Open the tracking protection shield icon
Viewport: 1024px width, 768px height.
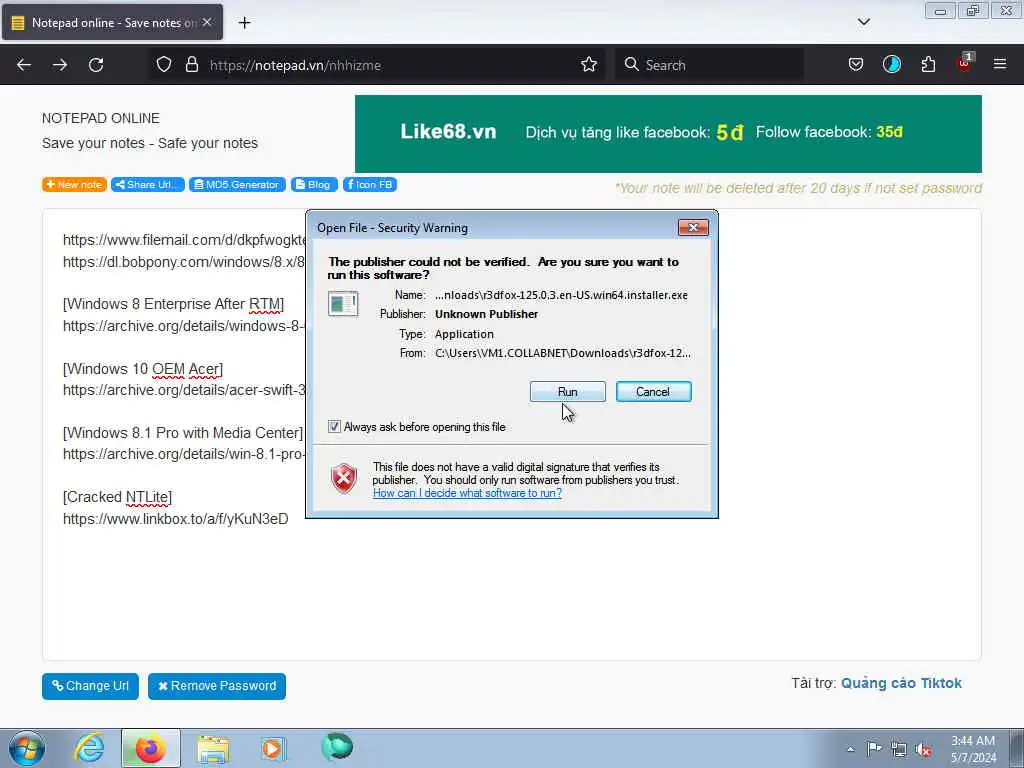point(164,65)
